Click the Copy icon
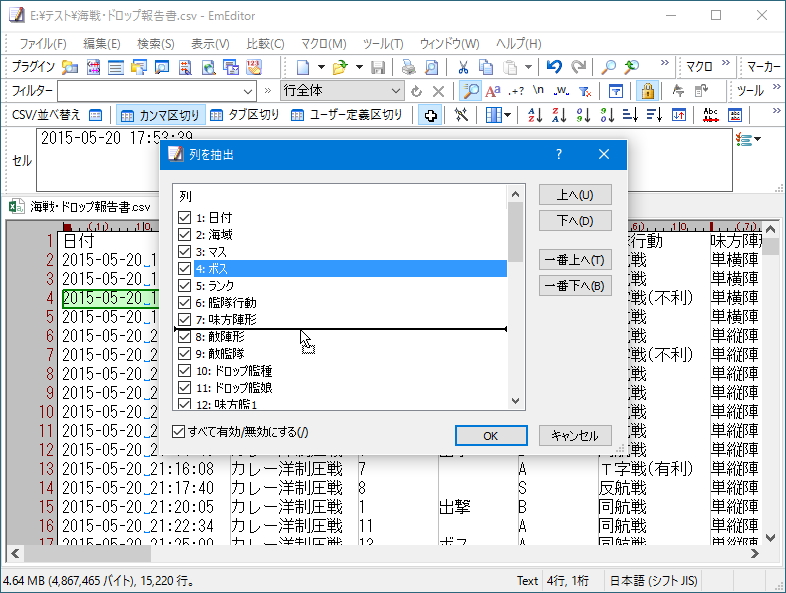The width and height of the screenshot is (786, 593). [x=485, y=67]
